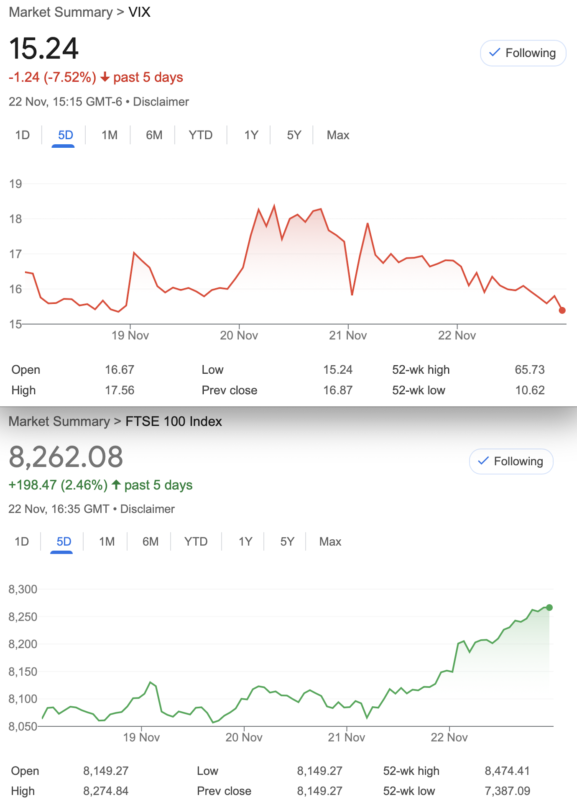Open the Disclaimer link under FTSE 100
Screen dimensions: 577x800
coord(147,509)
